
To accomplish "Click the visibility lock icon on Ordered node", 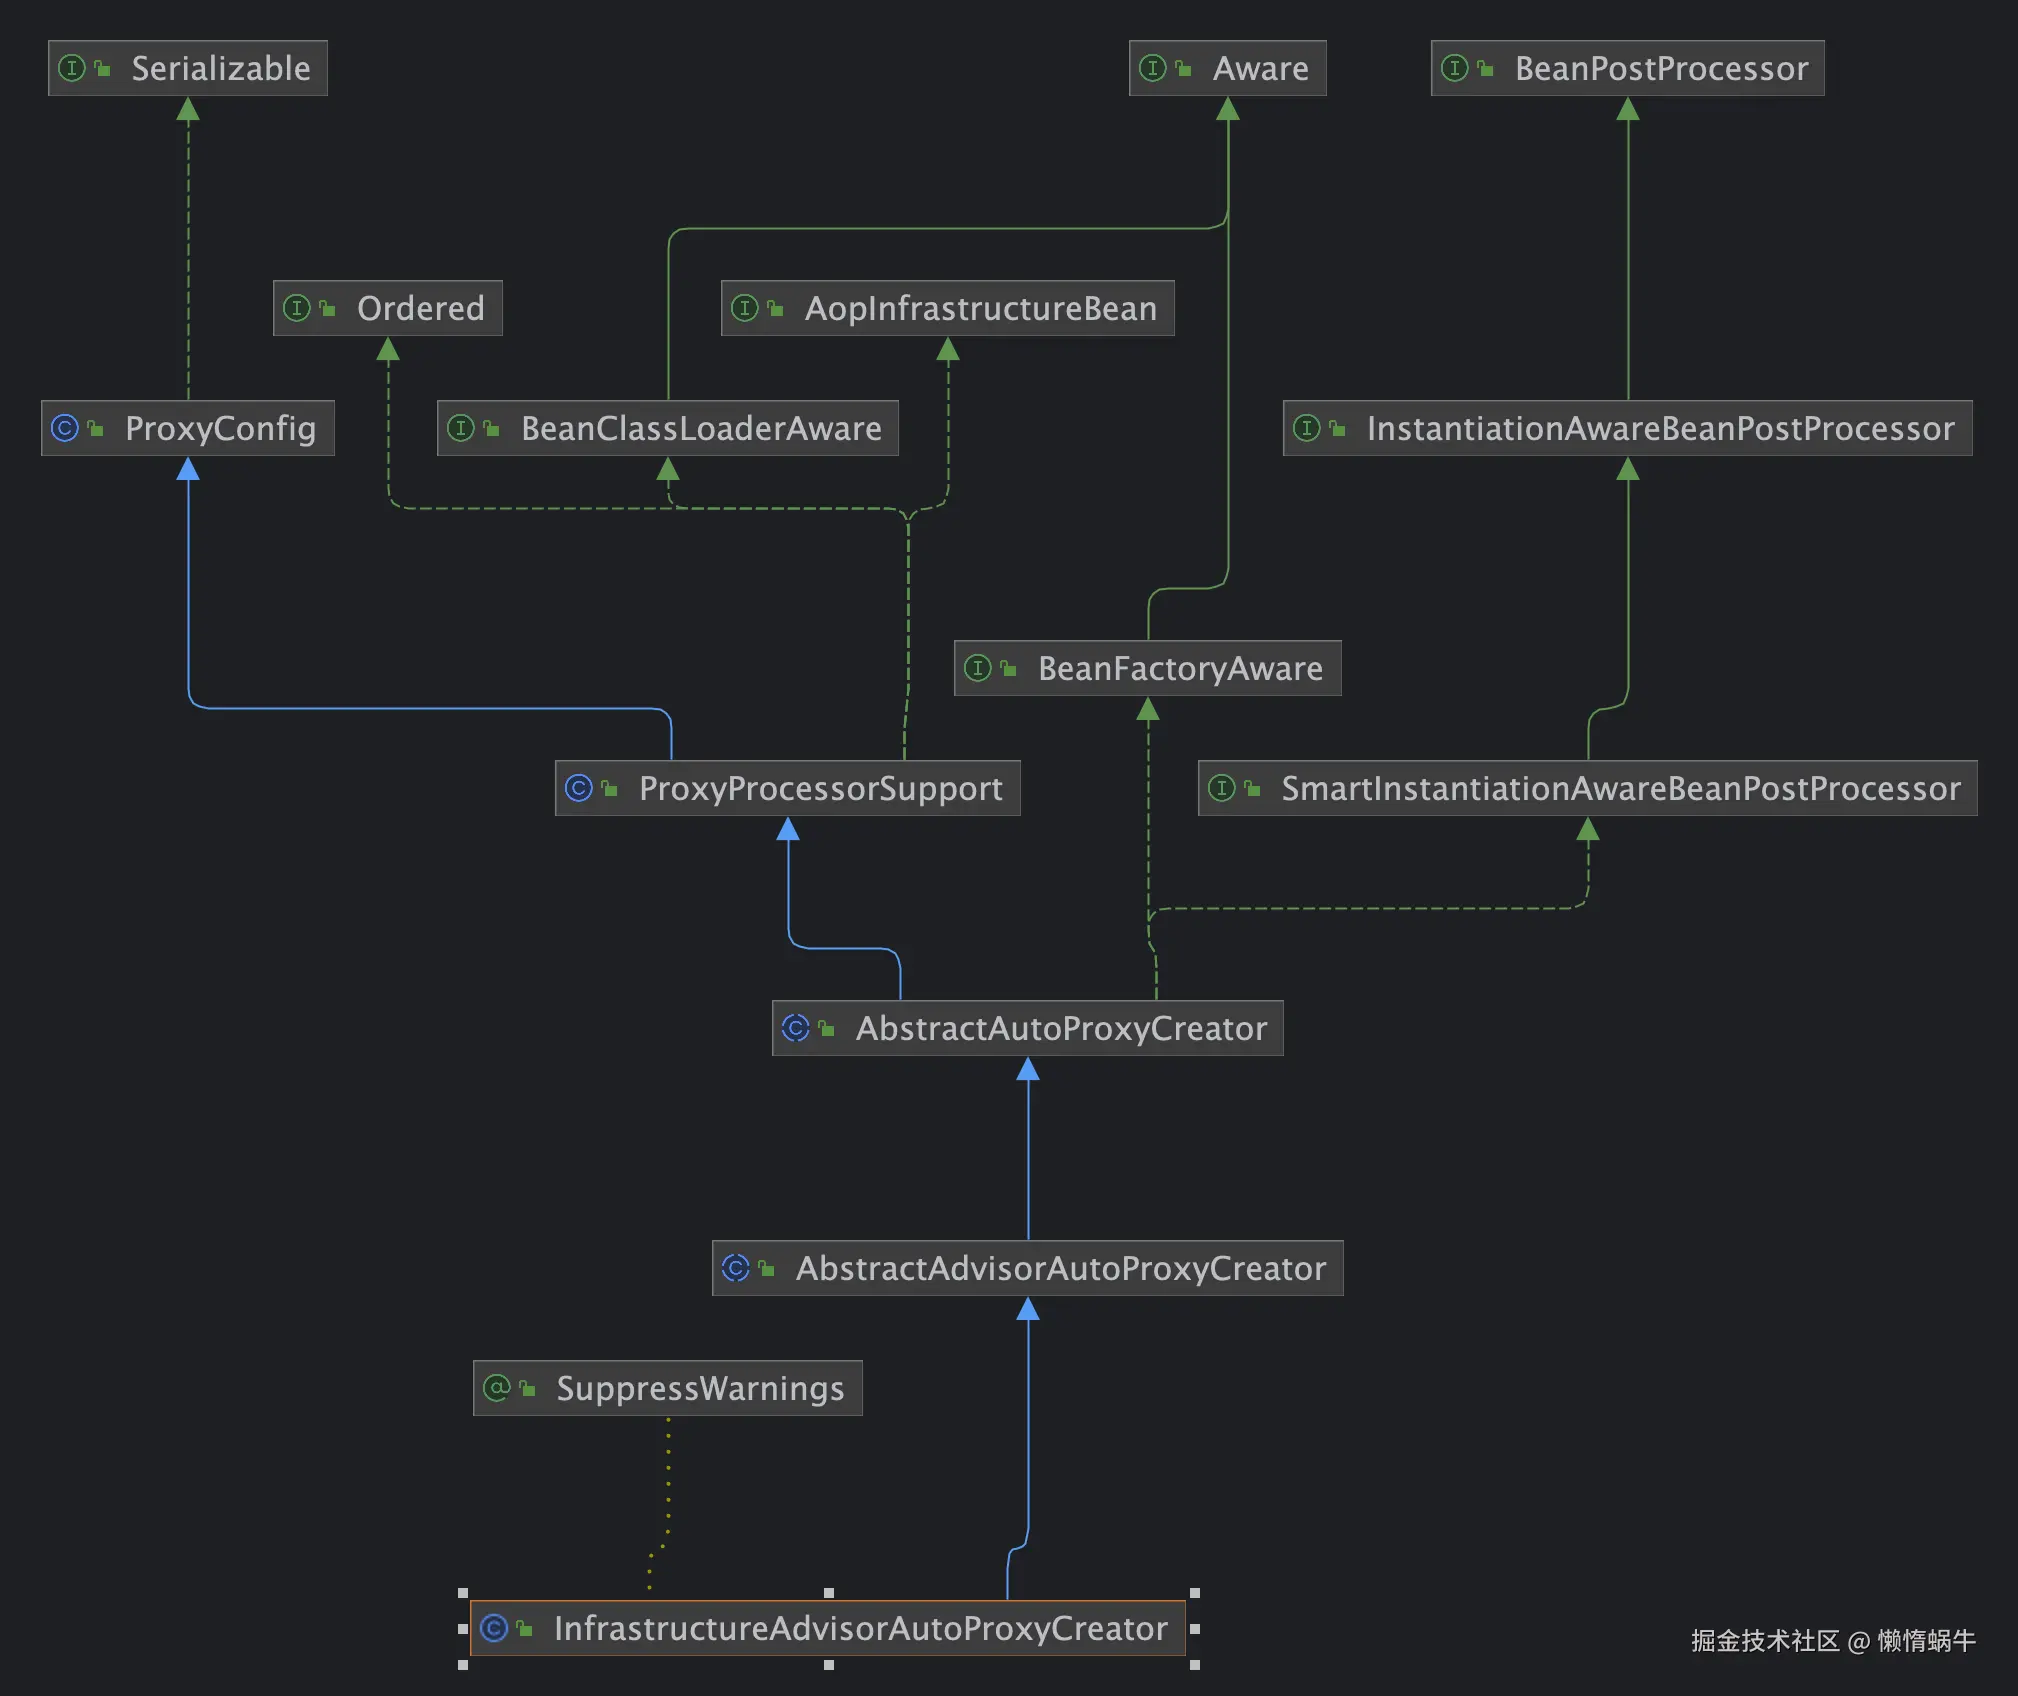I will click(x=327, y=308).
